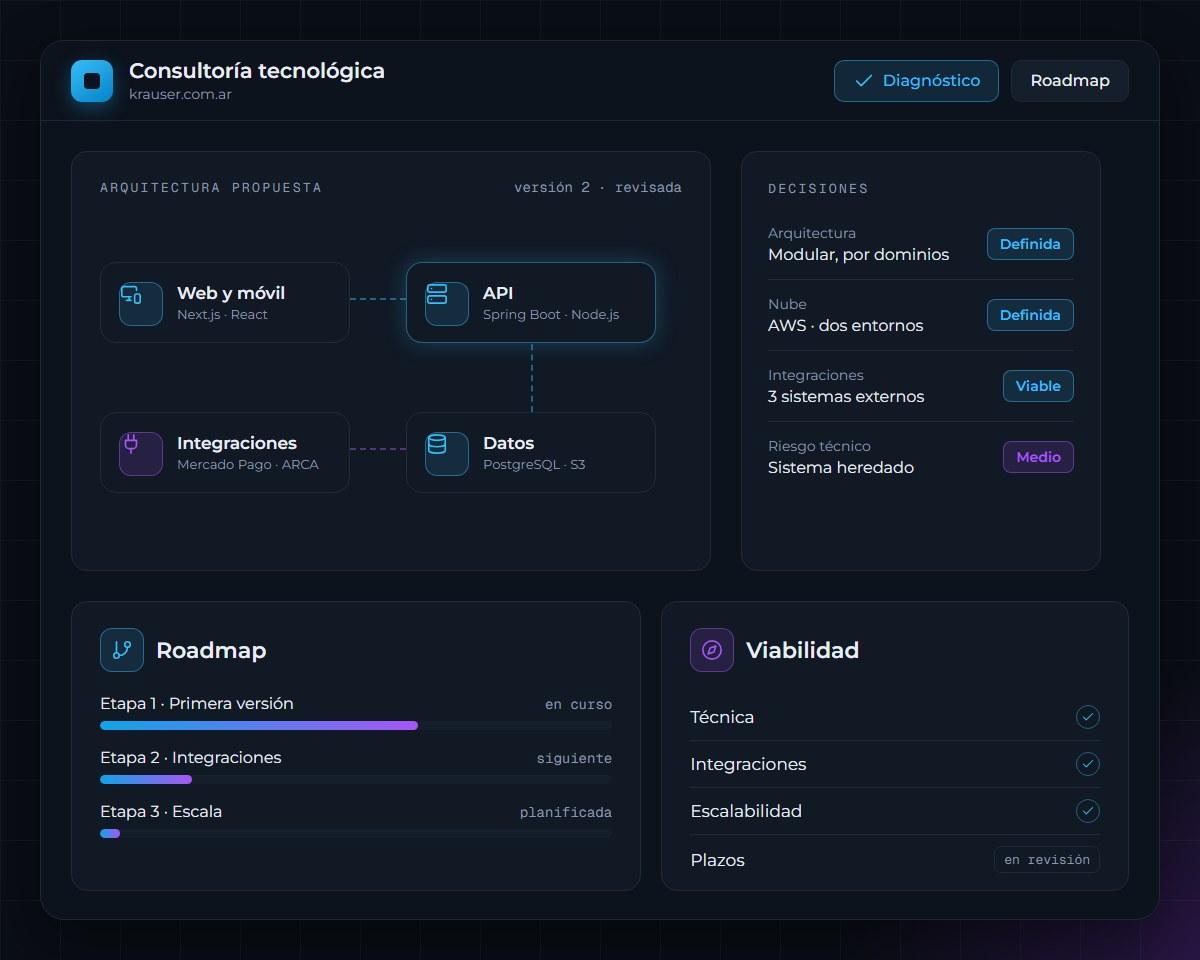Click the PostgreSQL · S3 subtitle
1200x960 pixels.
click(534, 464)
